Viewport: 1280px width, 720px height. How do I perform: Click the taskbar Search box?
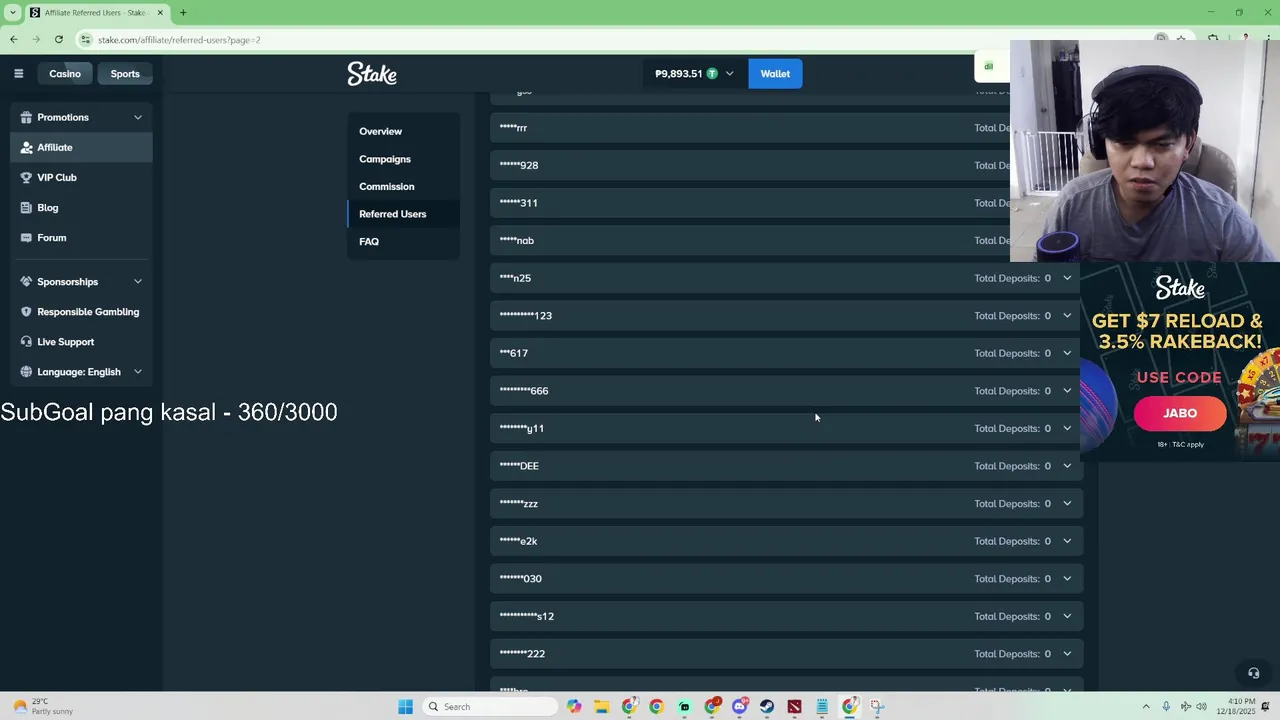489,706
